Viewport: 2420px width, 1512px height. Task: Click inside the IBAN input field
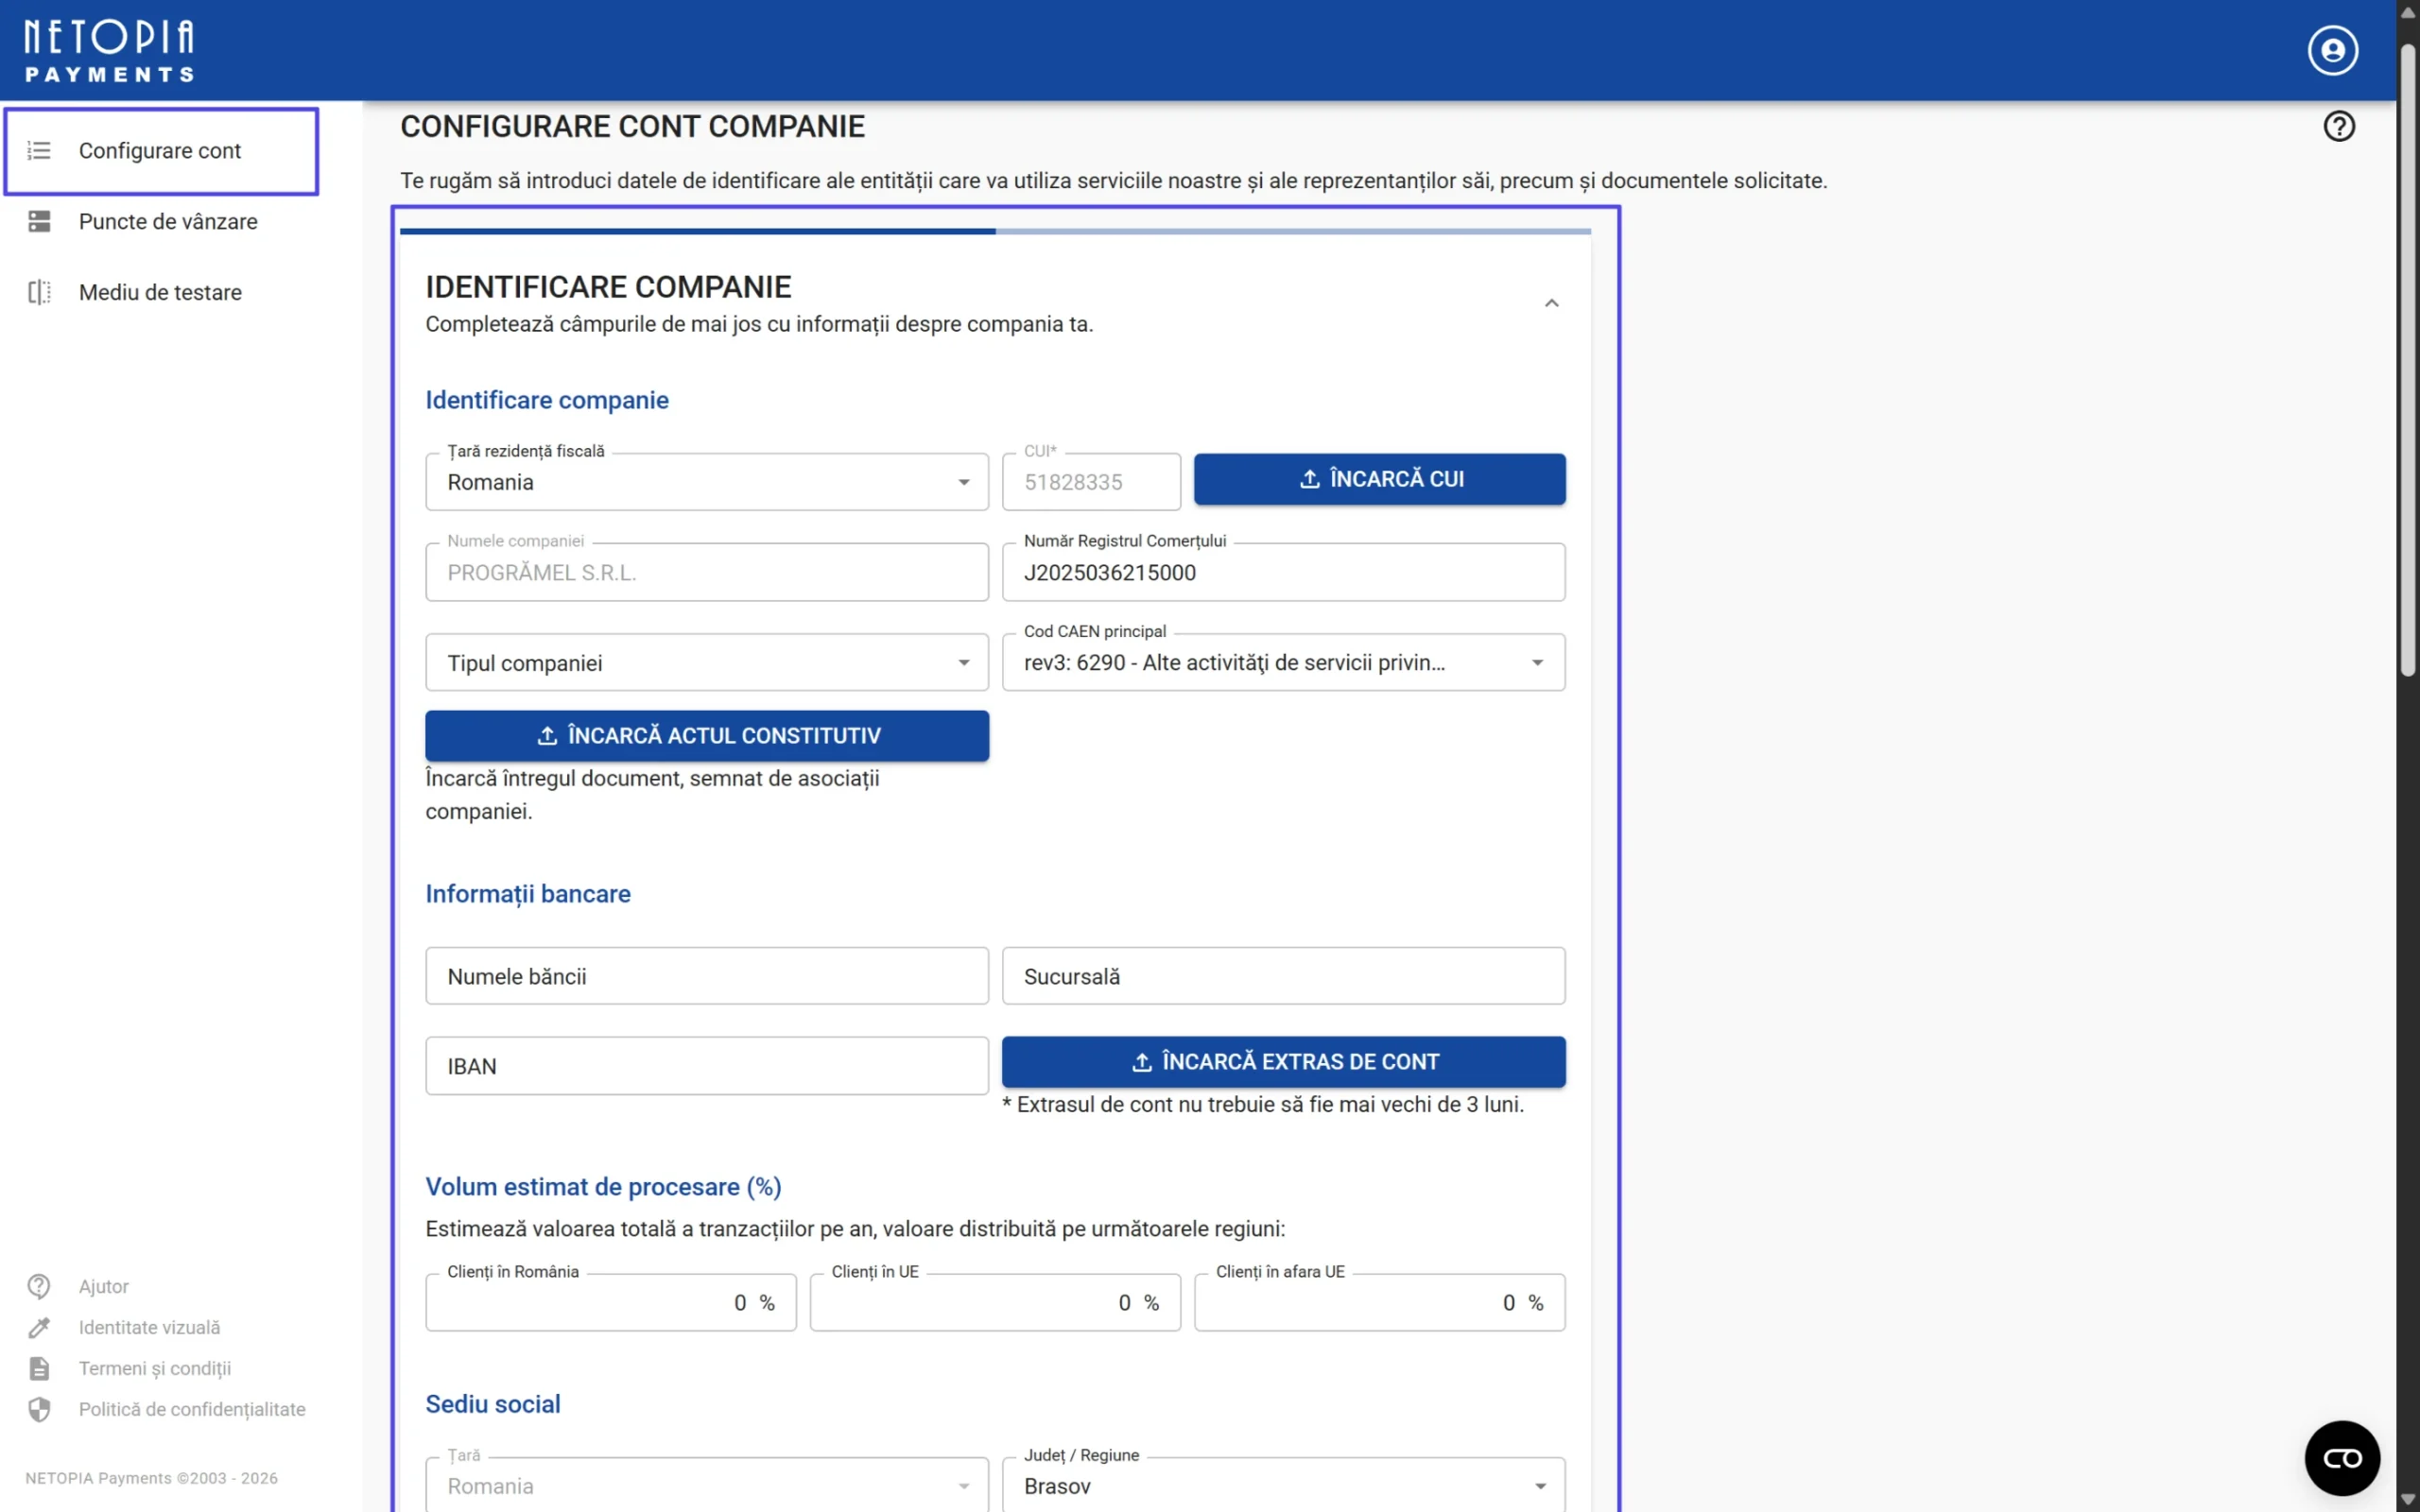[x=707, y=1065]
